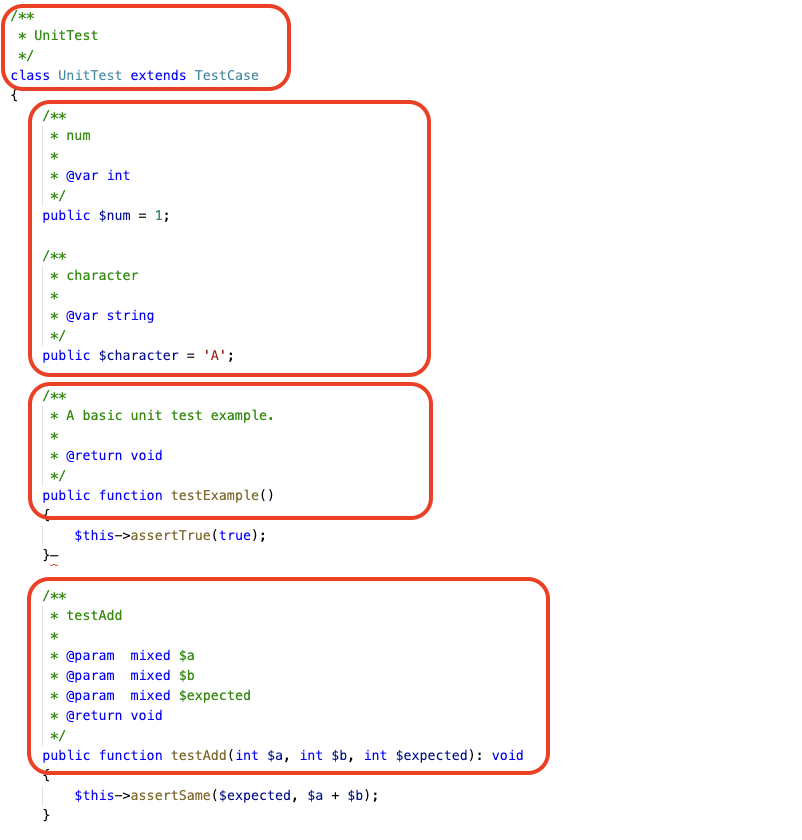
Task: Select the TestCase parent class name
Action: point(226,75)
